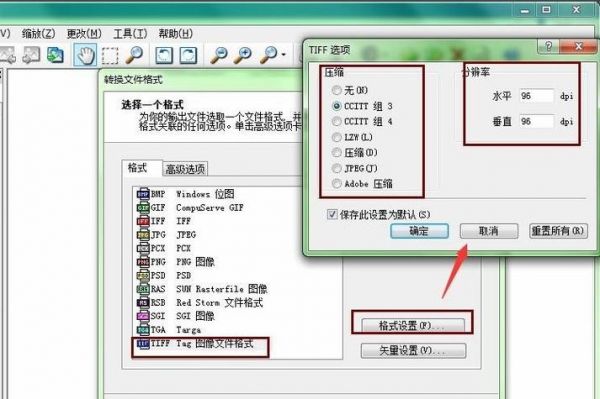Screen dimensions: 600x399
Task: Click the TIFF options help question button
Action: pos(549,46)
